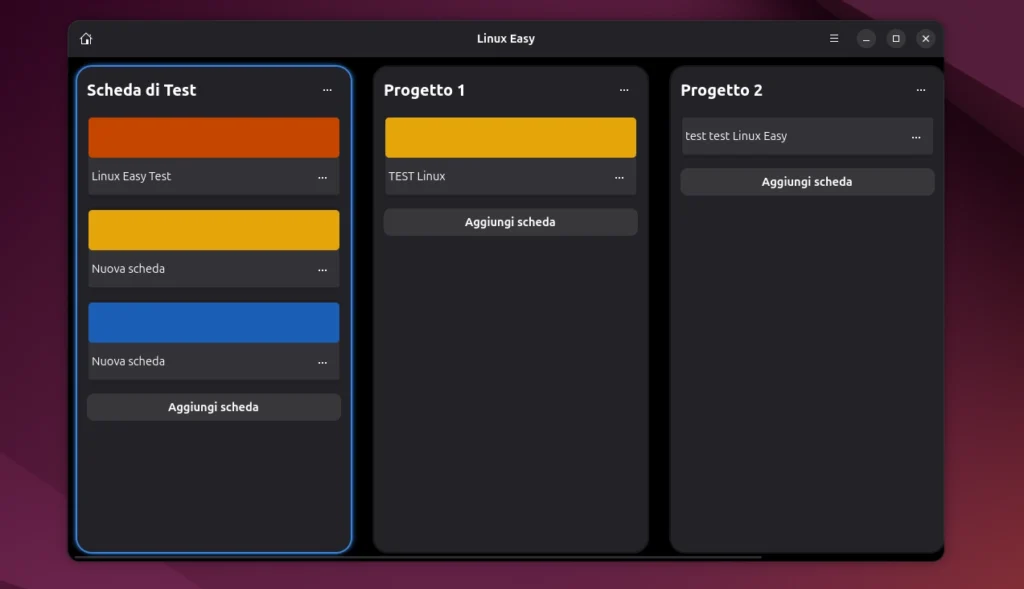Click Aggiungi scheda in Scheda di Test column

tap(213, 407)
